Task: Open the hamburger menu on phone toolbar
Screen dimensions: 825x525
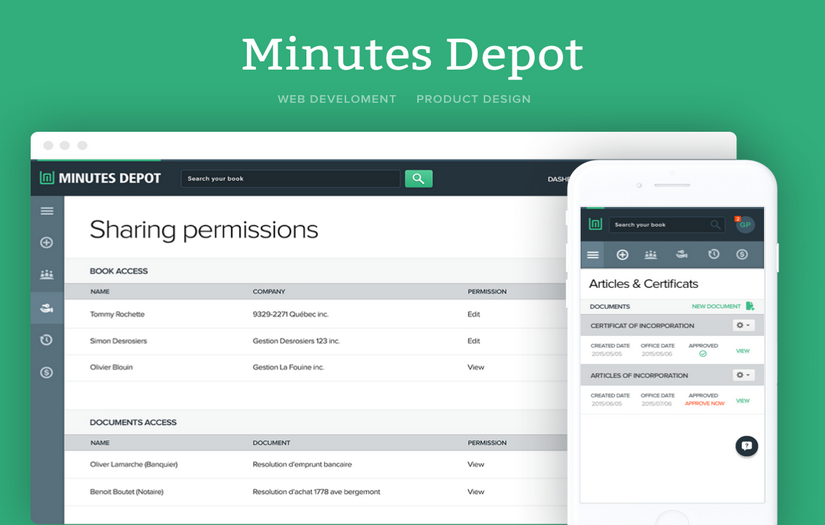Action: 593,255
